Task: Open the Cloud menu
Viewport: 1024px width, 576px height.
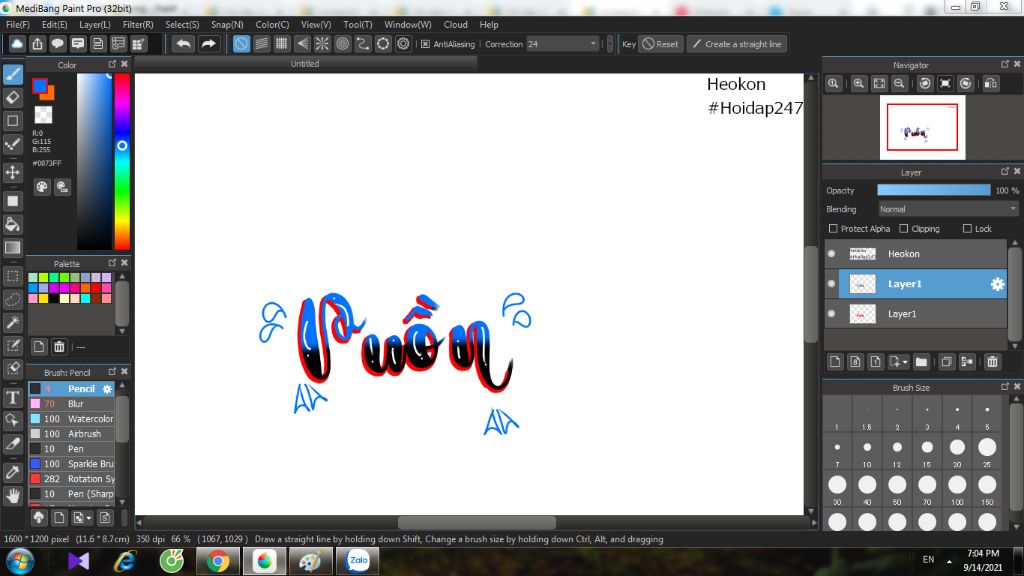Action: coord(455,24)
